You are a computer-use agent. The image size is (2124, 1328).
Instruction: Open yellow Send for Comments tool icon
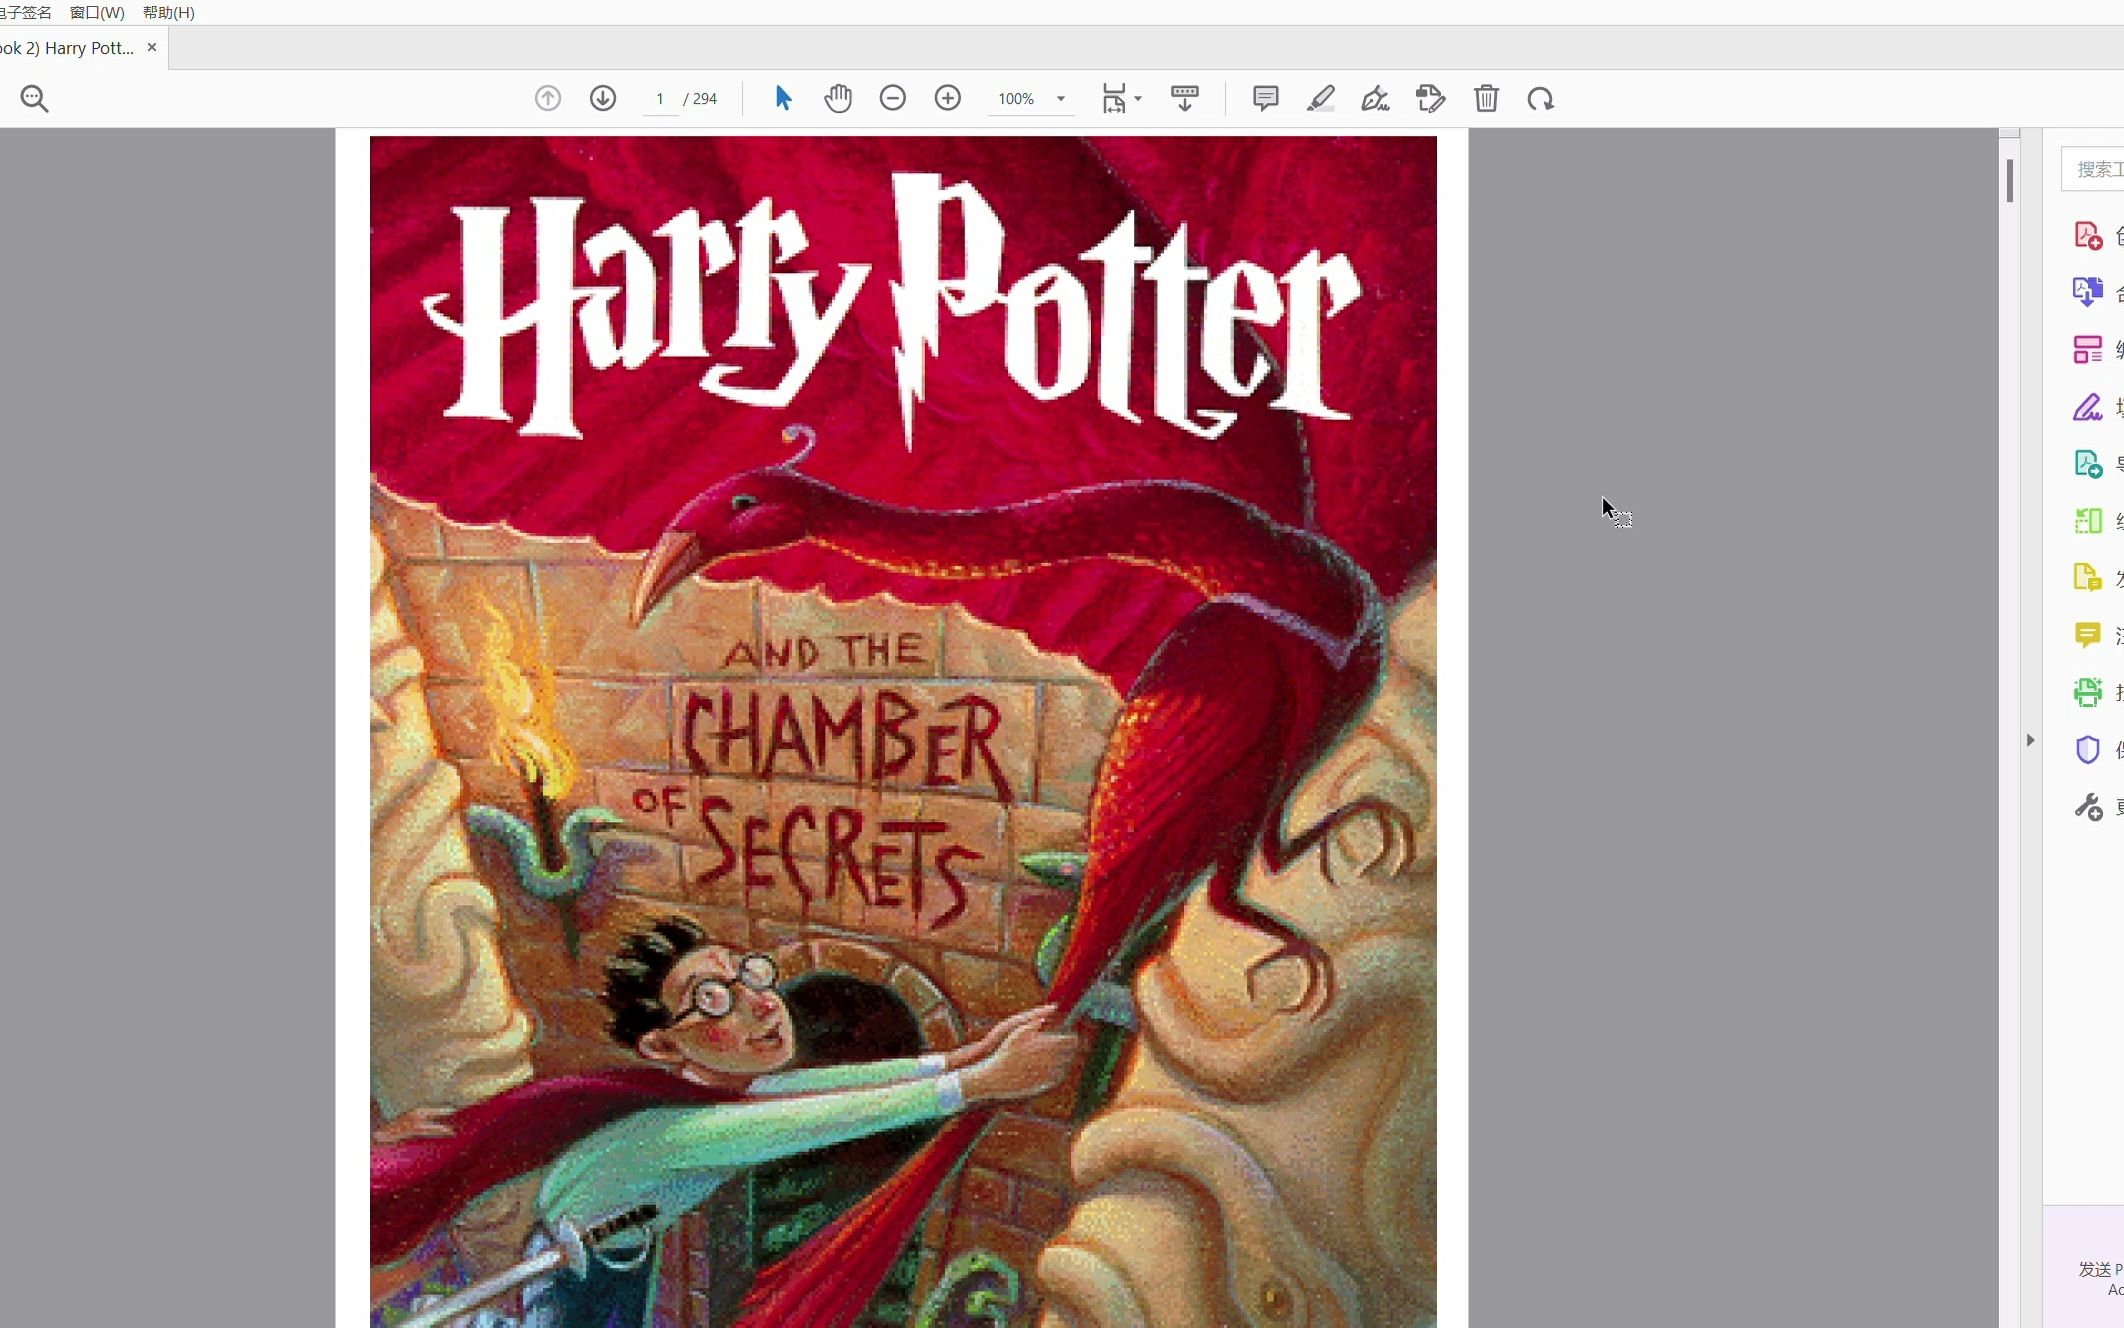2088,578
